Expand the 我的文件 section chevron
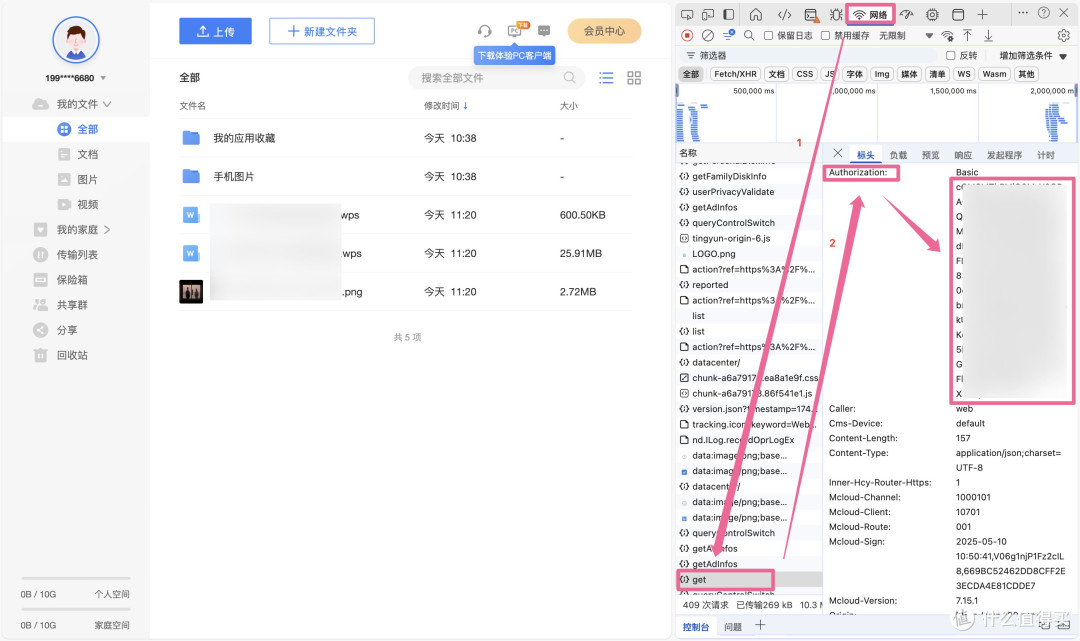The image size is (1080, 641). click(107, 104)
